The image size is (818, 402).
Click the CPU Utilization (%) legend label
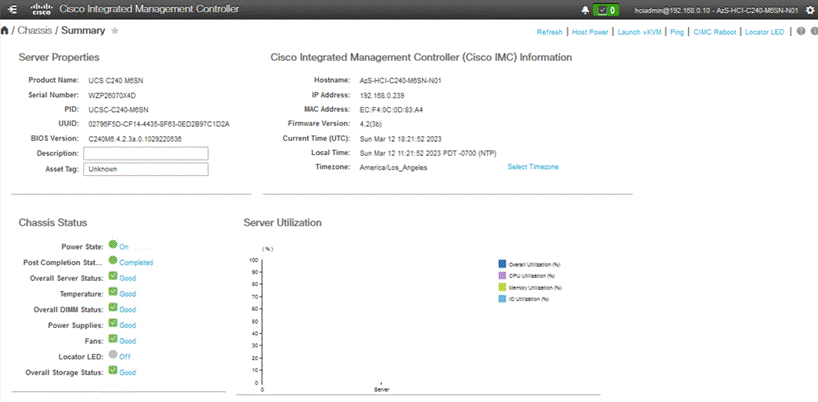pos(532,276)
